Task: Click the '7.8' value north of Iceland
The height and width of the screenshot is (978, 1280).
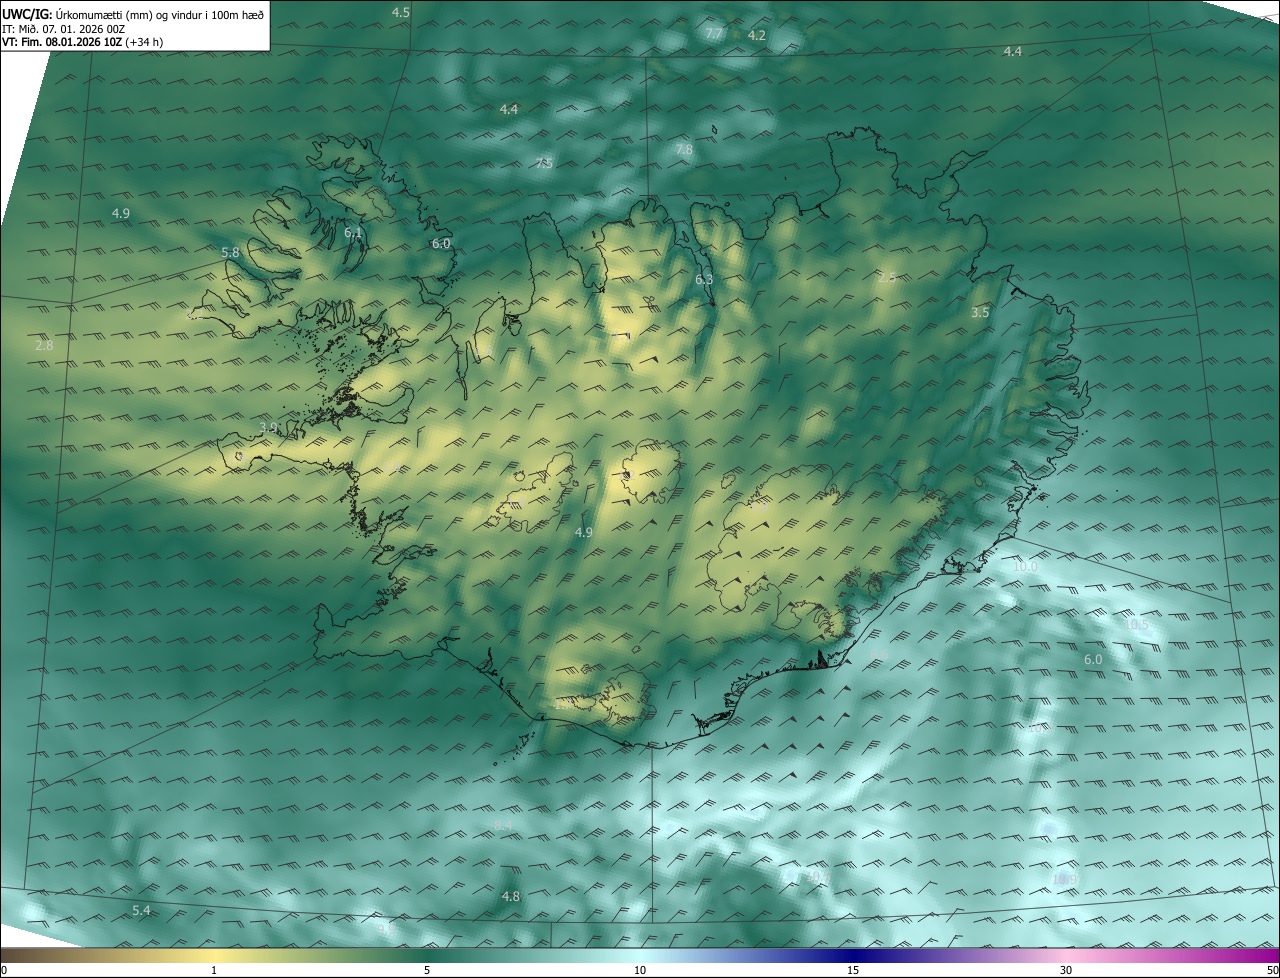Action: [x=684, y=149]
